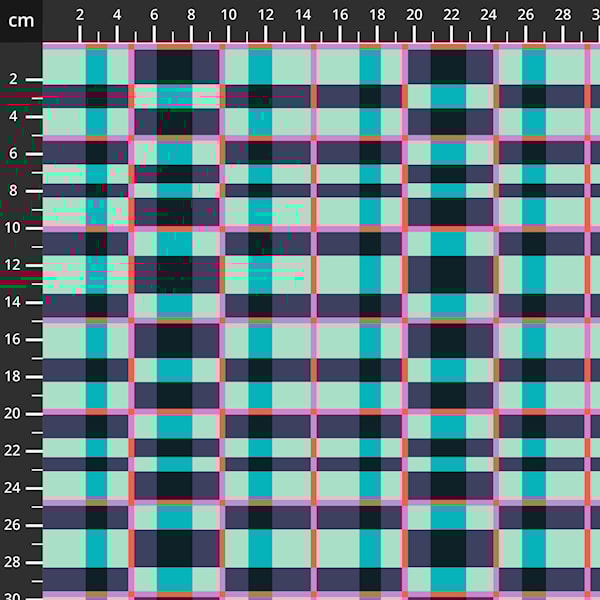The image size is (600, 600).
Task: Choose the 28 label on the left ruler
Action: (14, 562)
